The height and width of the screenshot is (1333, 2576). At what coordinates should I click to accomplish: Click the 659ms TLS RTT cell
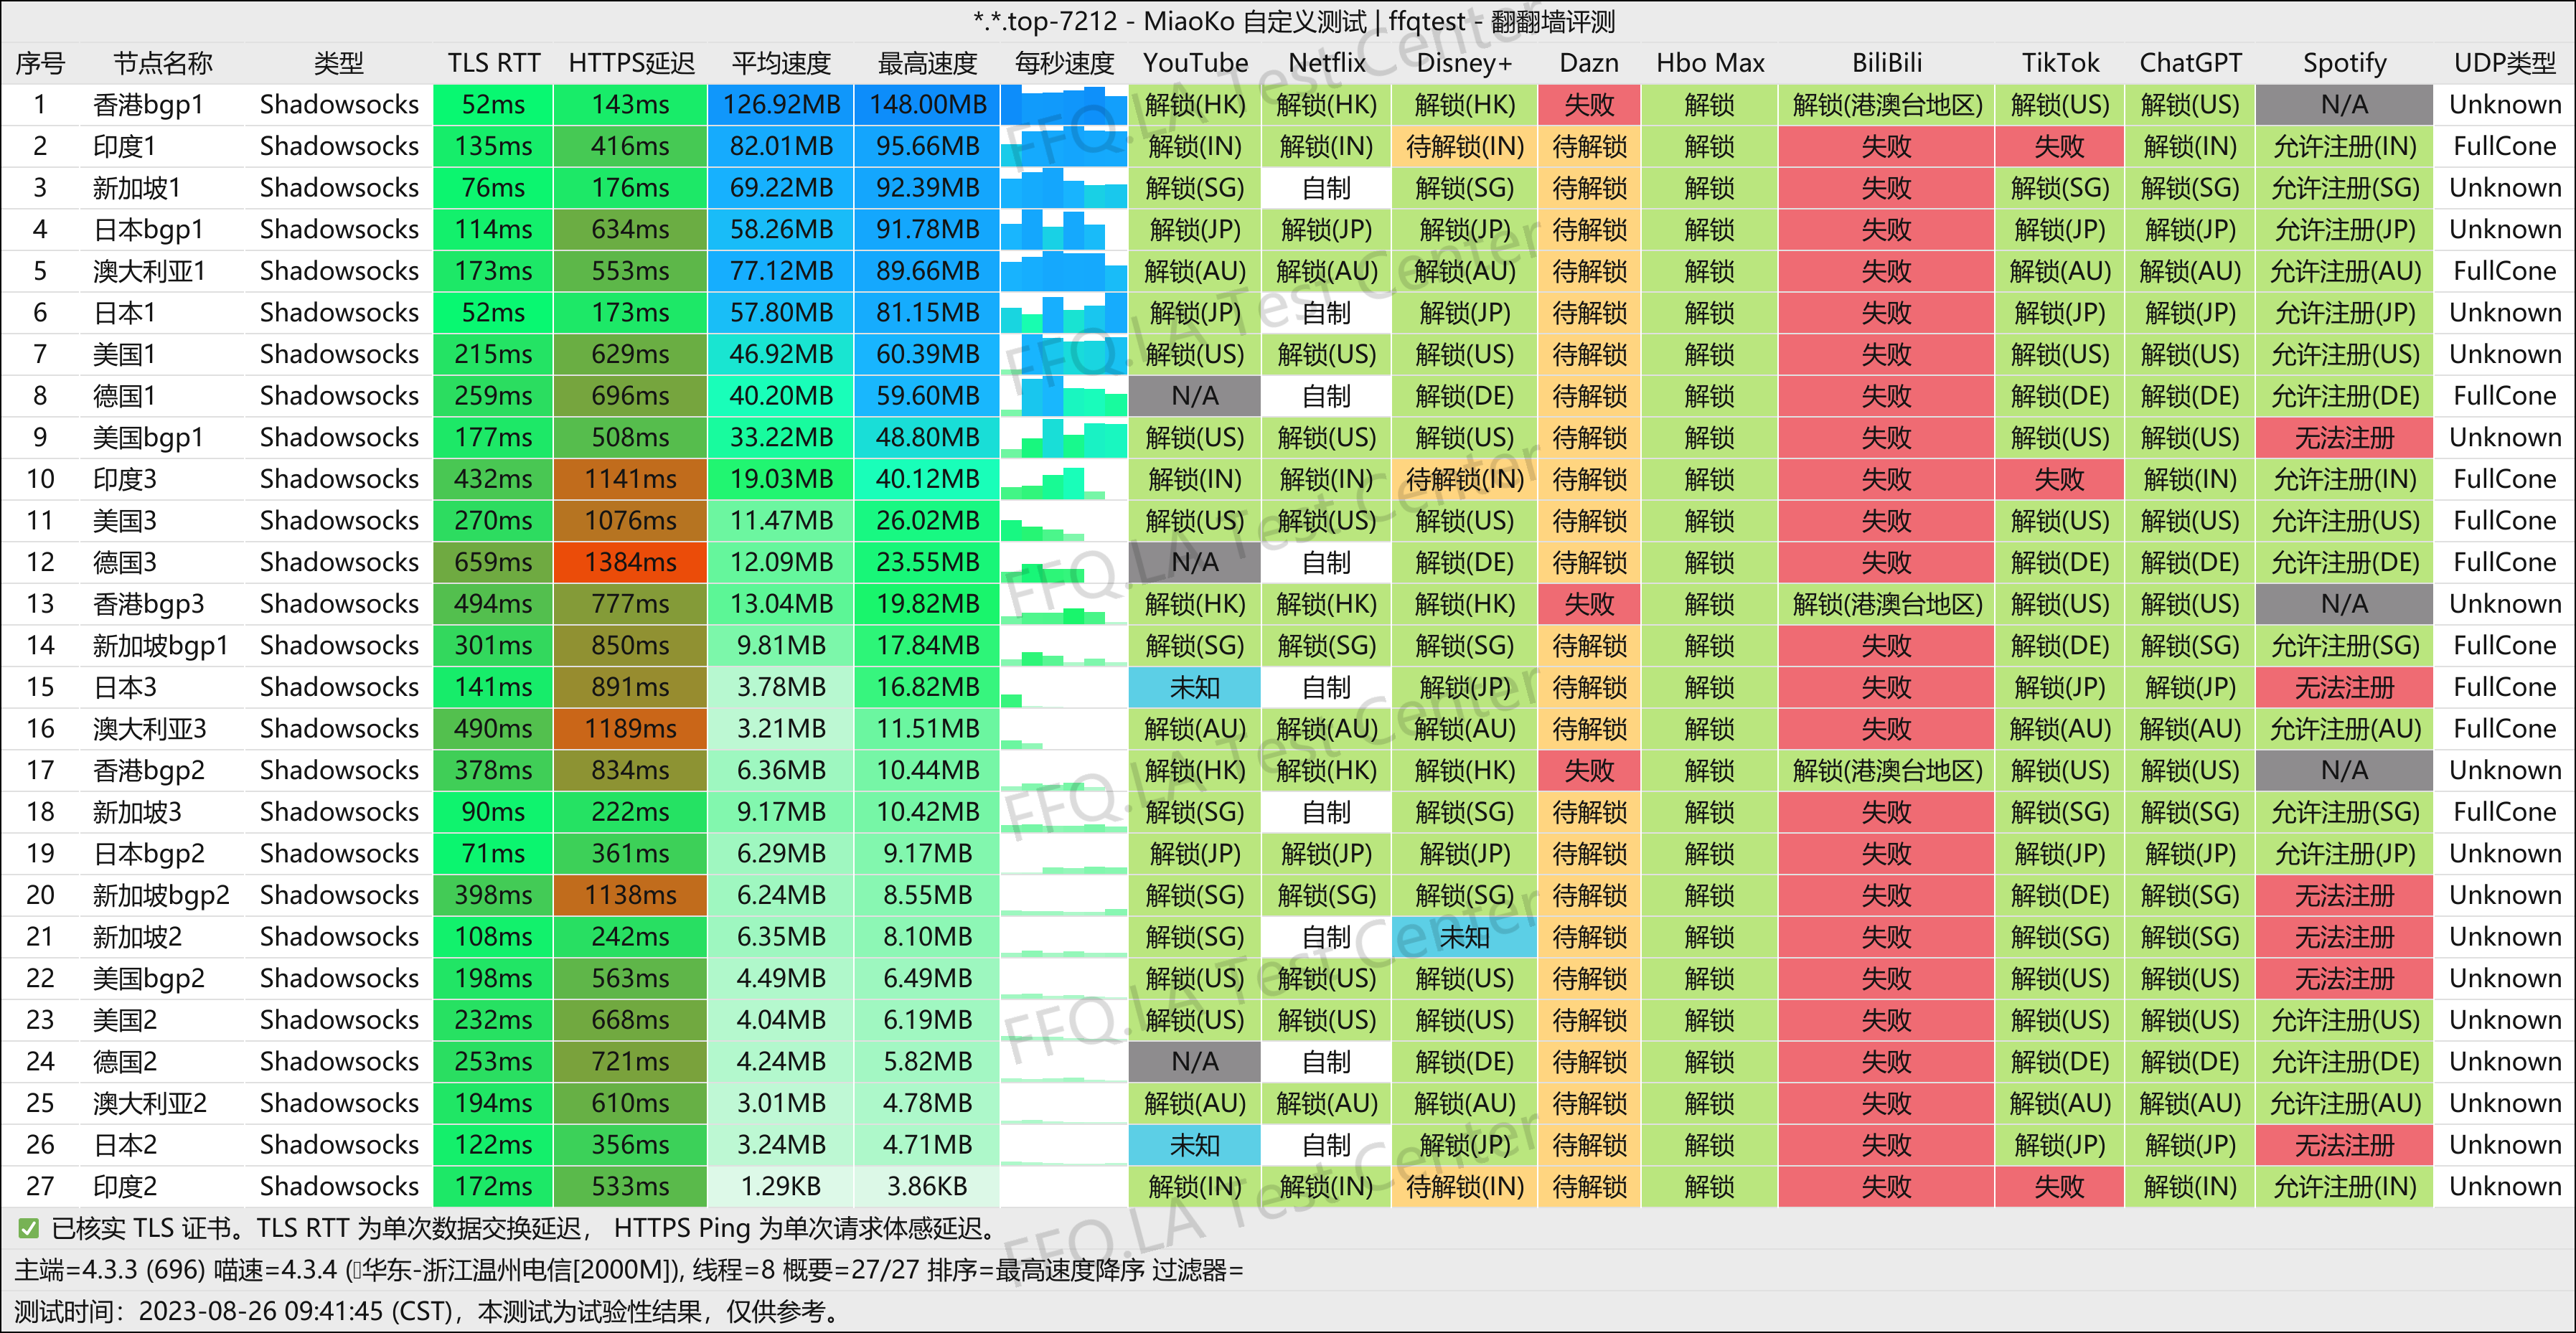493,562
